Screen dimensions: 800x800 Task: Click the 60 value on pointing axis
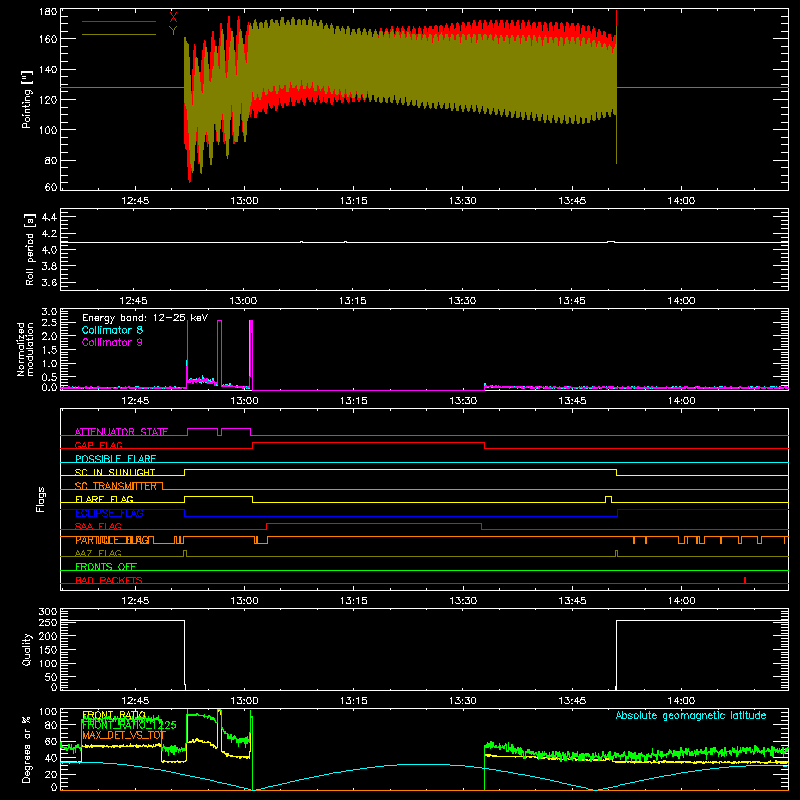pos(51,187)
